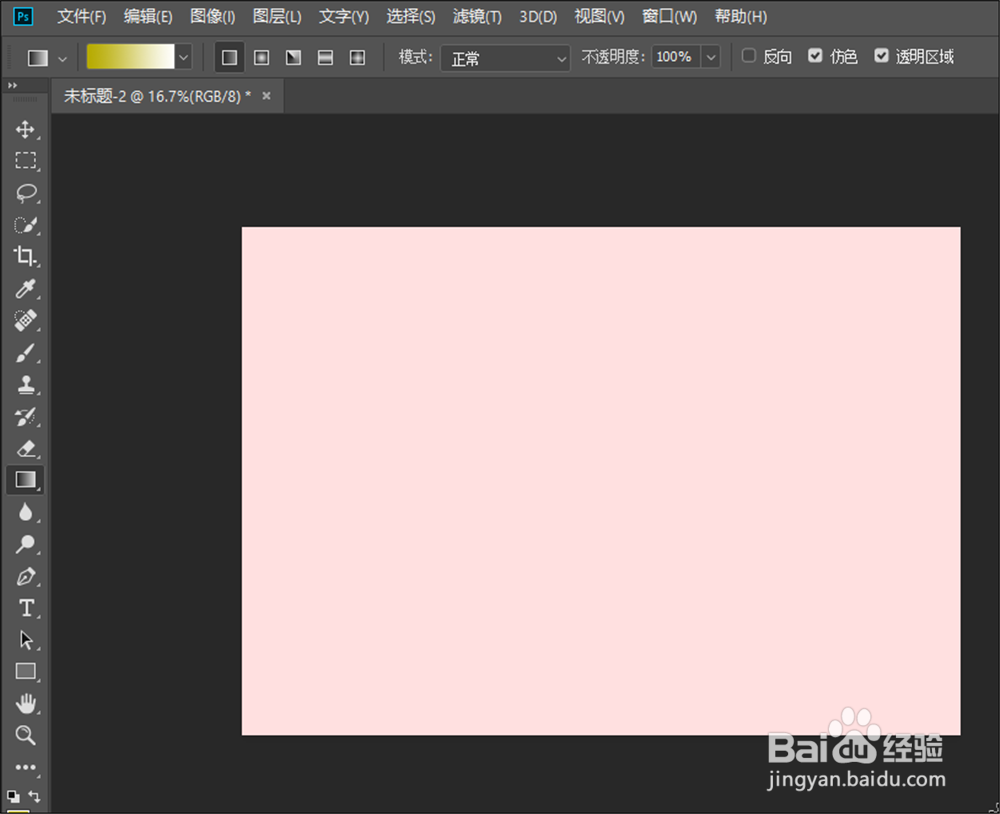This screenshot has width=1000, height=814.
Task: Uncheck the 透明区域 transparency checkbox
Action: pyautogui.click(x=881, y=56)
